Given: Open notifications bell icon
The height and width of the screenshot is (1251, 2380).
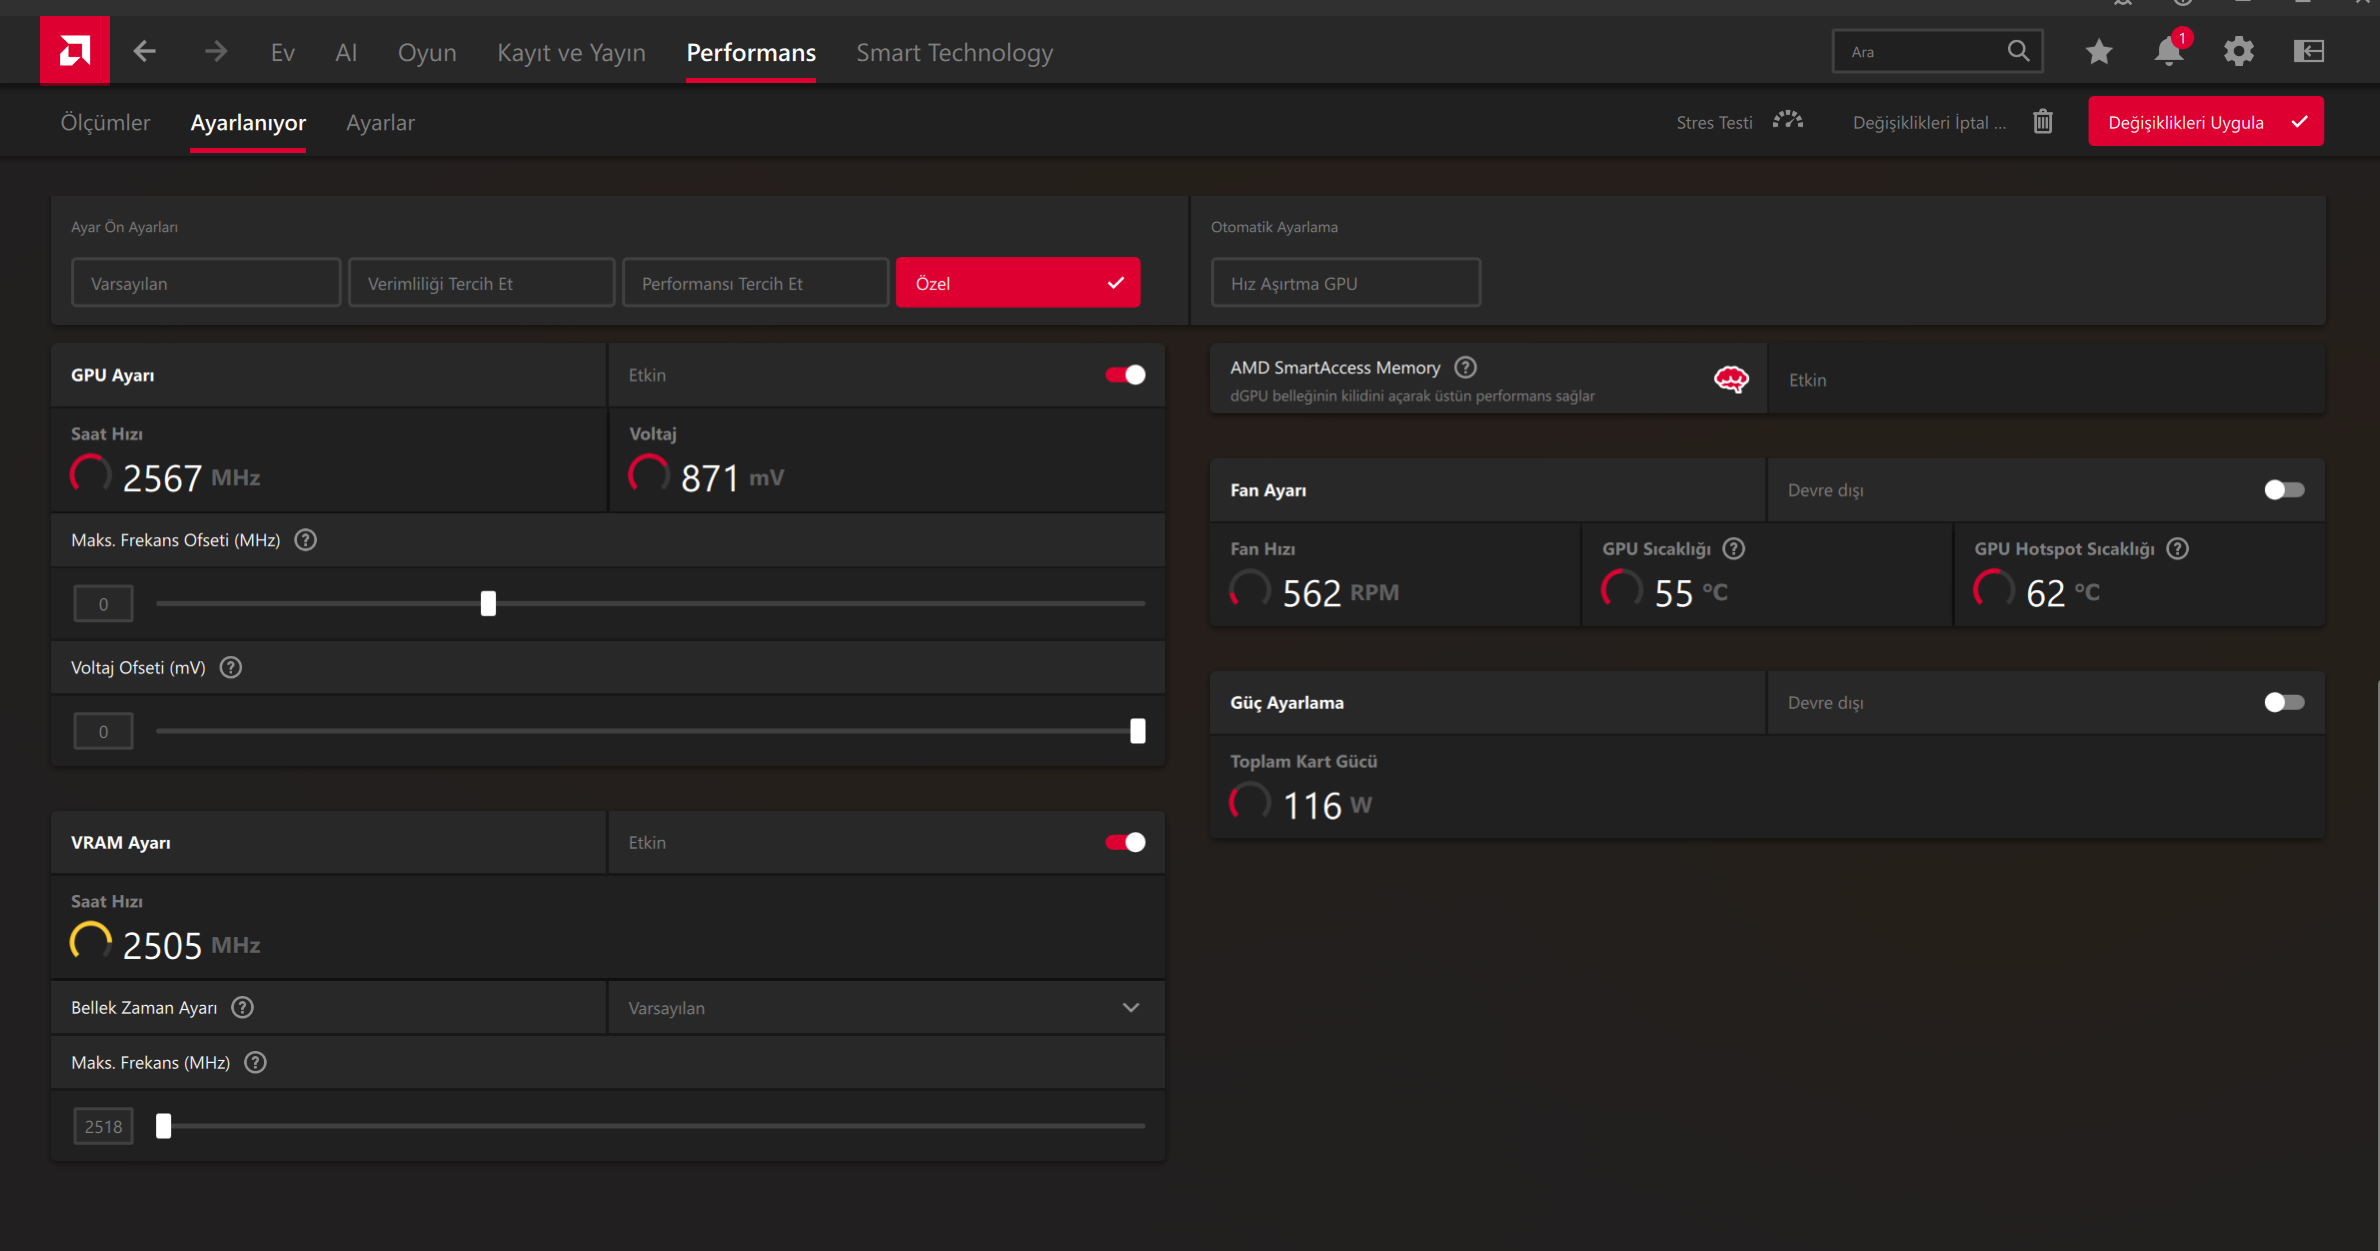Looking at the screenshot, I should click(x=2169, y=50).
